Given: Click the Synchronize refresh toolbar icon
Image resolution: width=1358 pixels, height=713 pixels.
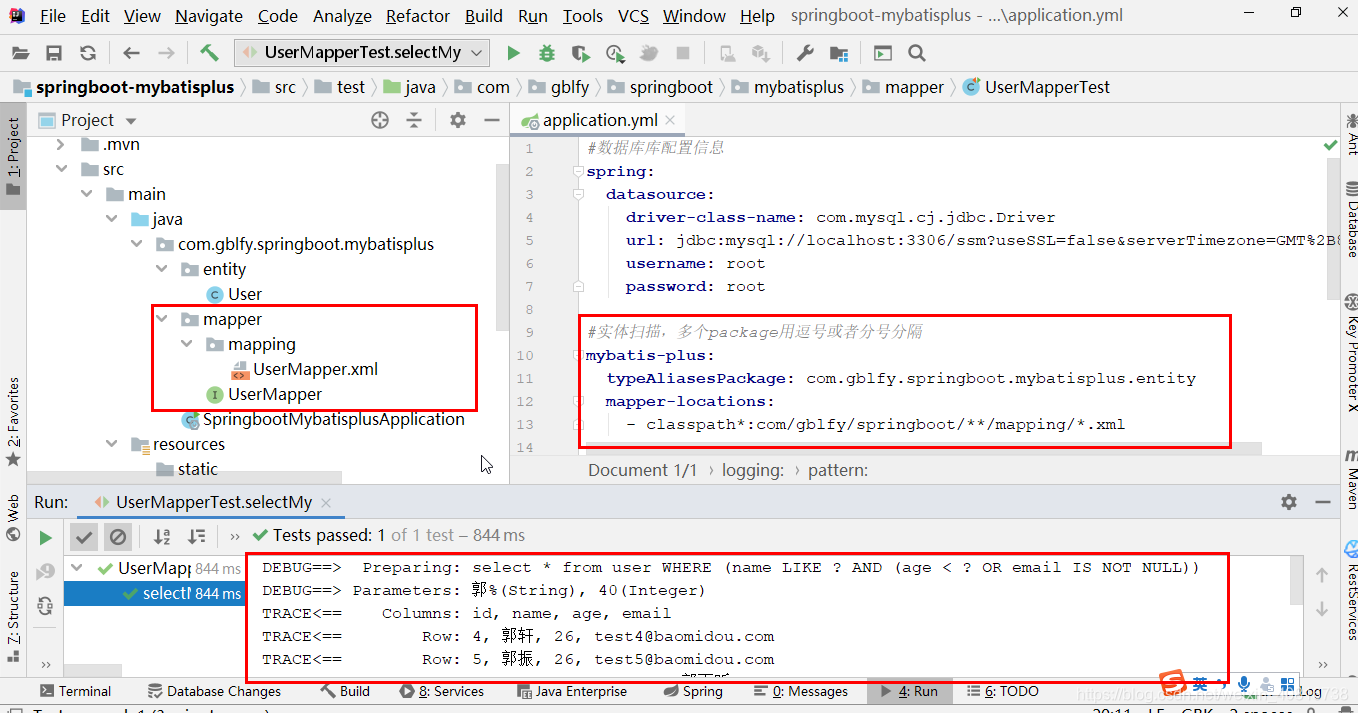Looking at the screenshot, I should pyautogui.click(x=88, y=53).
